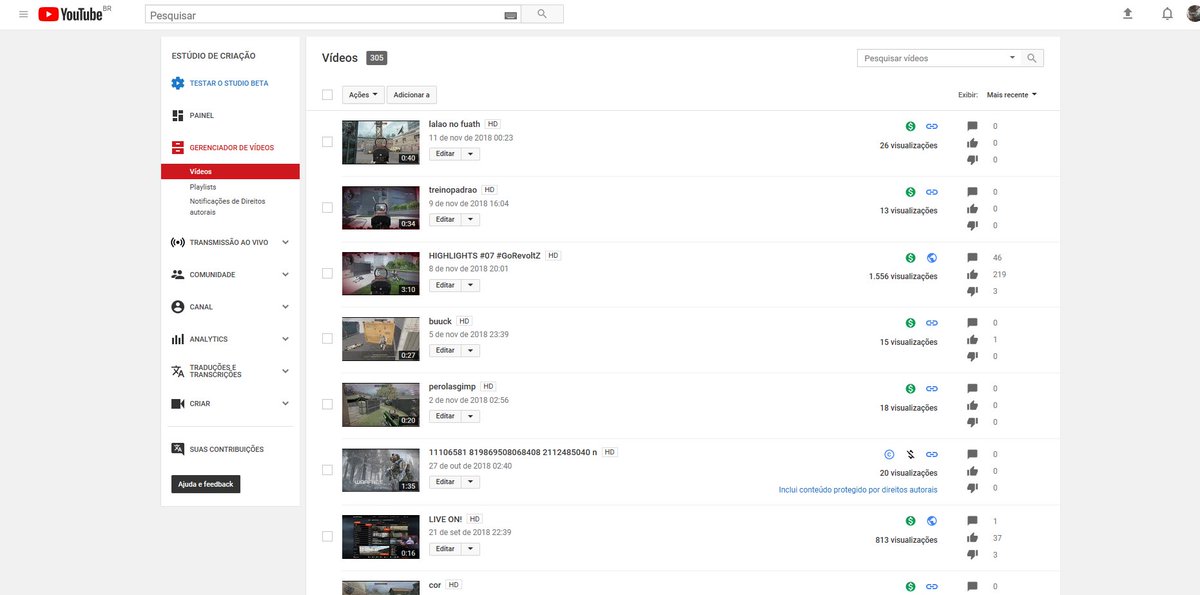Click the Comunidade people icon

[177, 274]
